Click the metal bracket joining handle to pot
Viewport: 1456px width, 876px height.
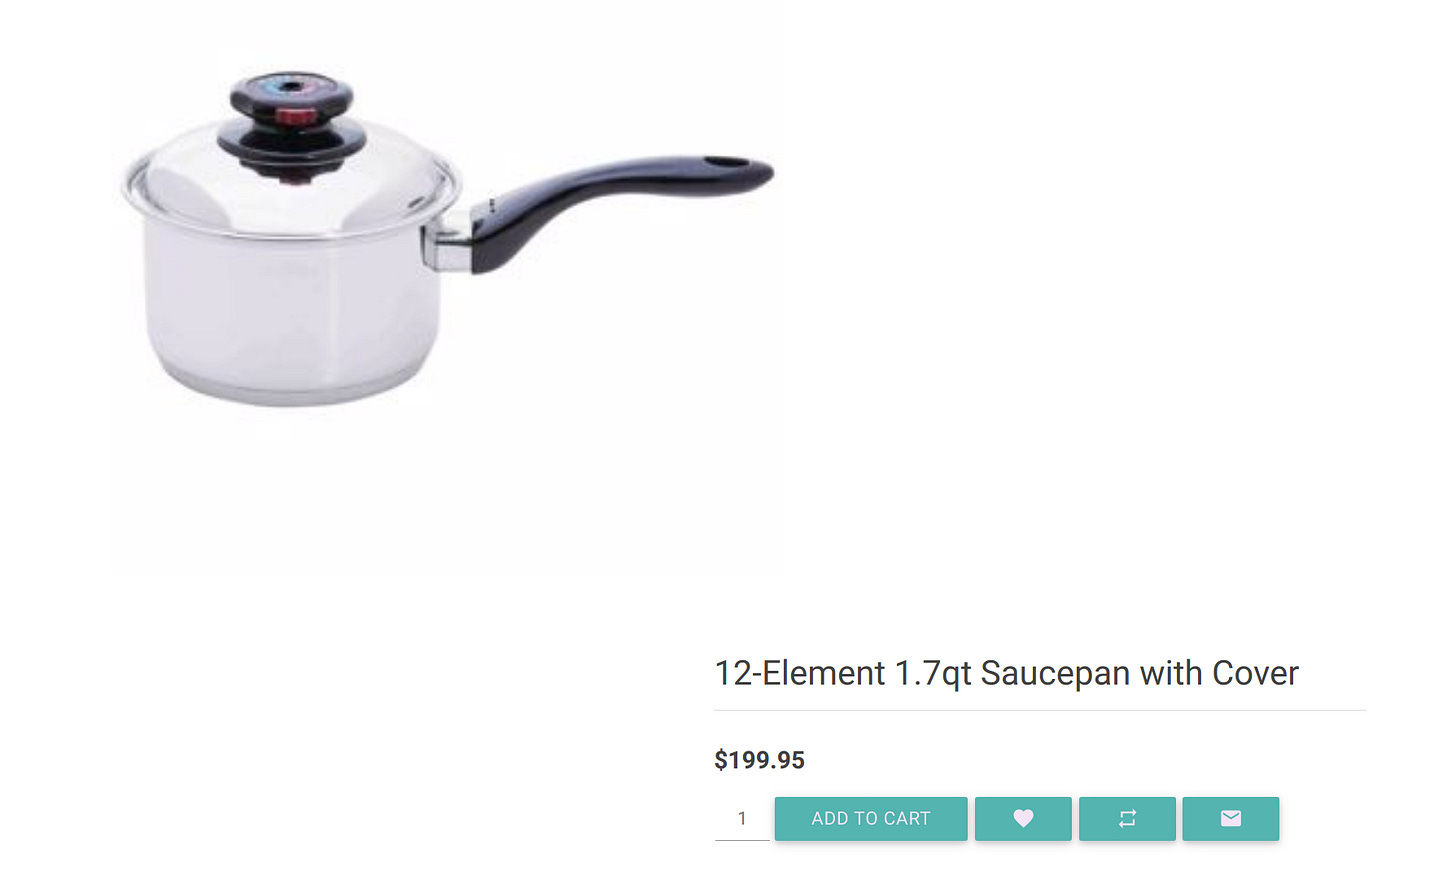447,247
